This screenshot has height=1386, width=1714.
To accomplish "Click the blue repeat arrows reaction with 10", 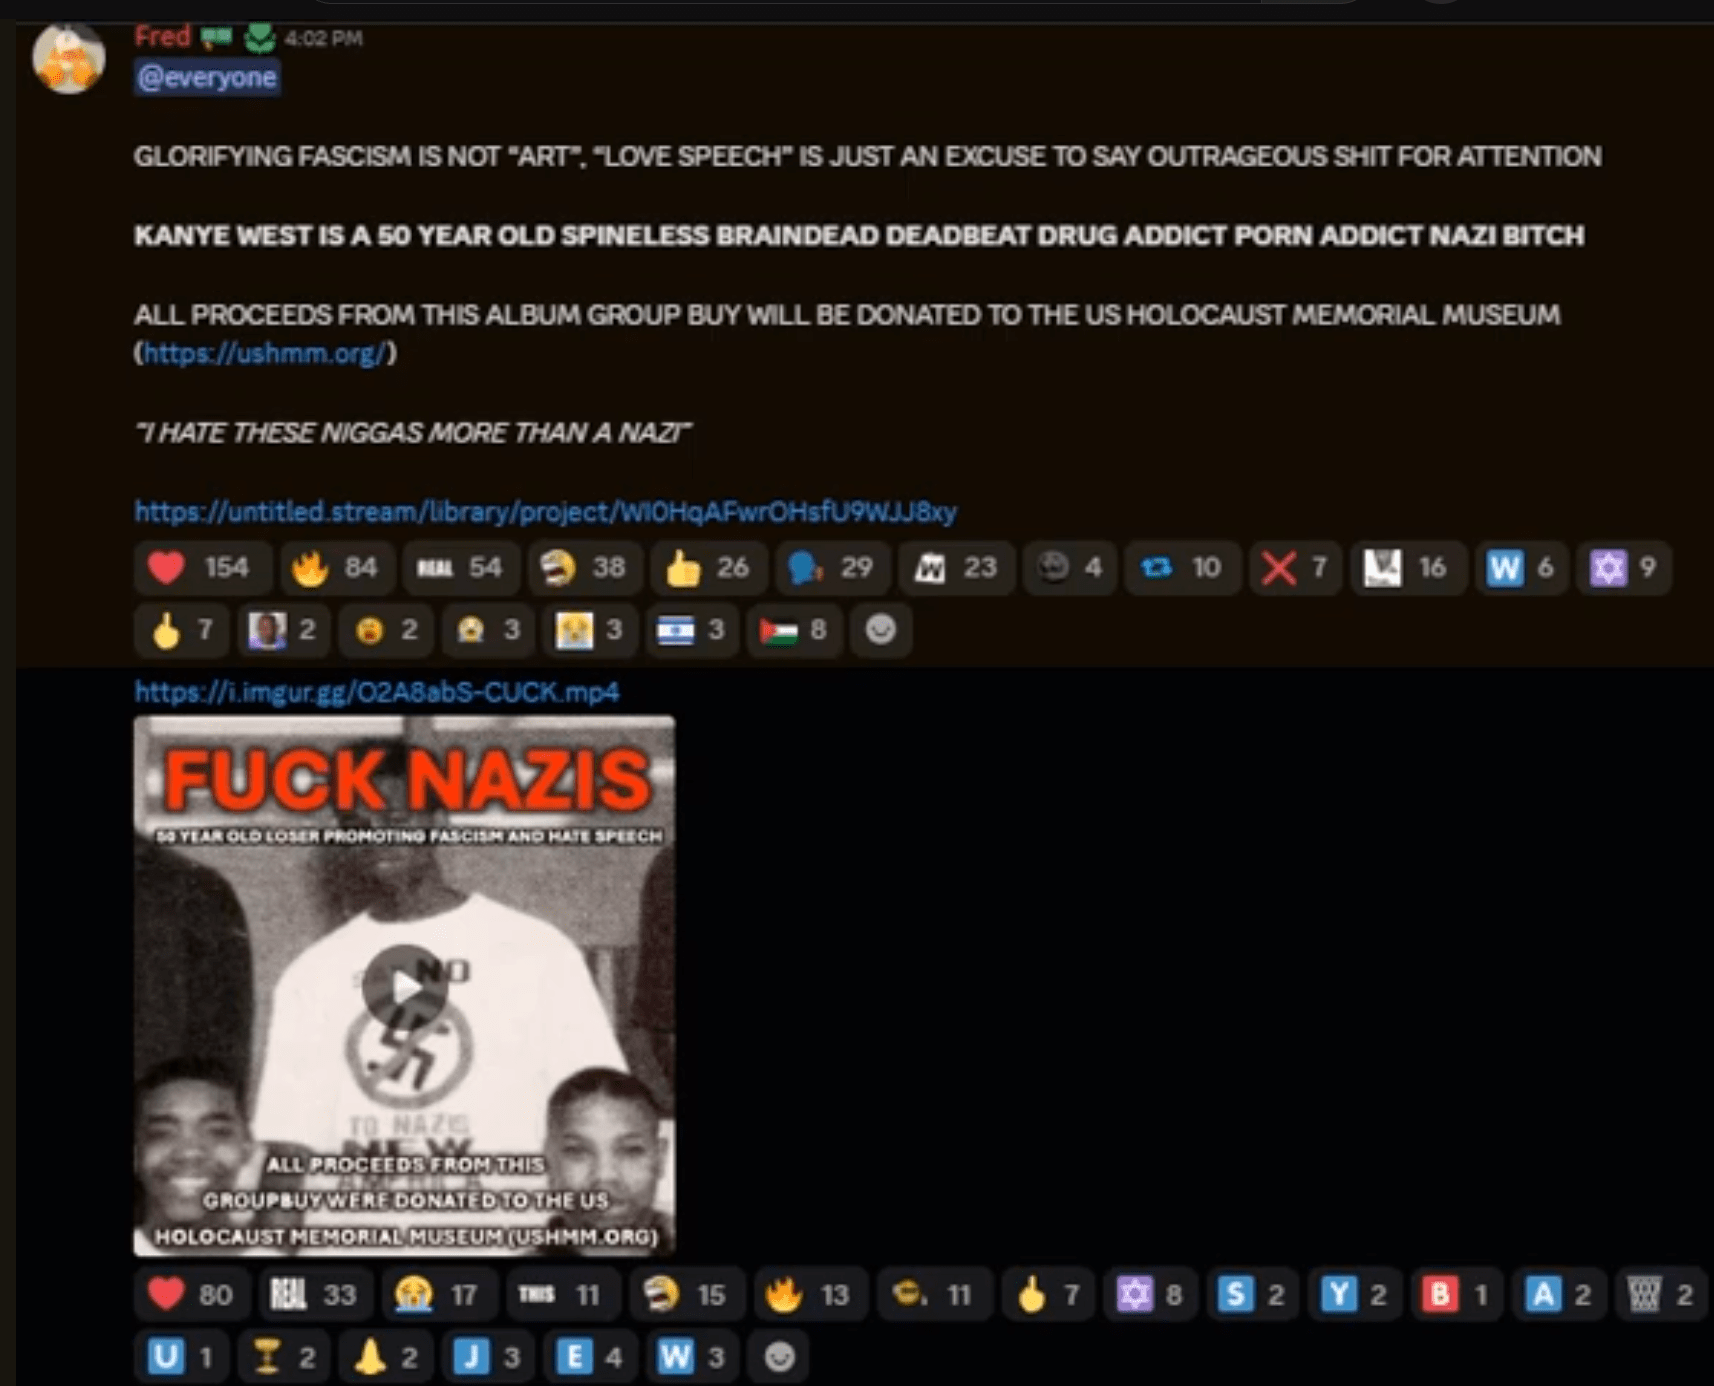I will [1182, 568].
